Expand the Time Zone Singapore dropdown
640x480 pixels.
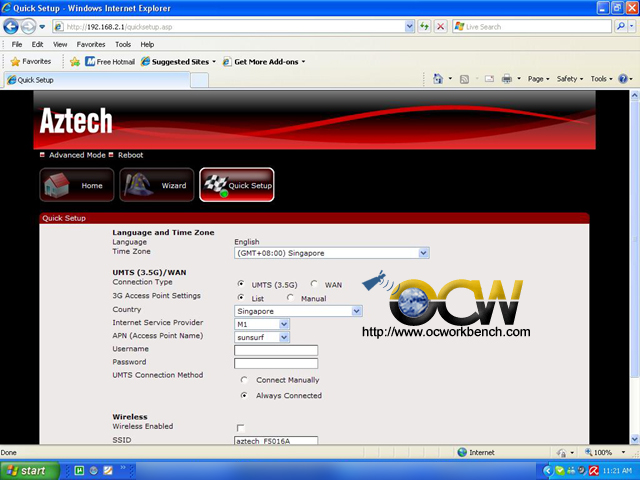tap(424, 253)
